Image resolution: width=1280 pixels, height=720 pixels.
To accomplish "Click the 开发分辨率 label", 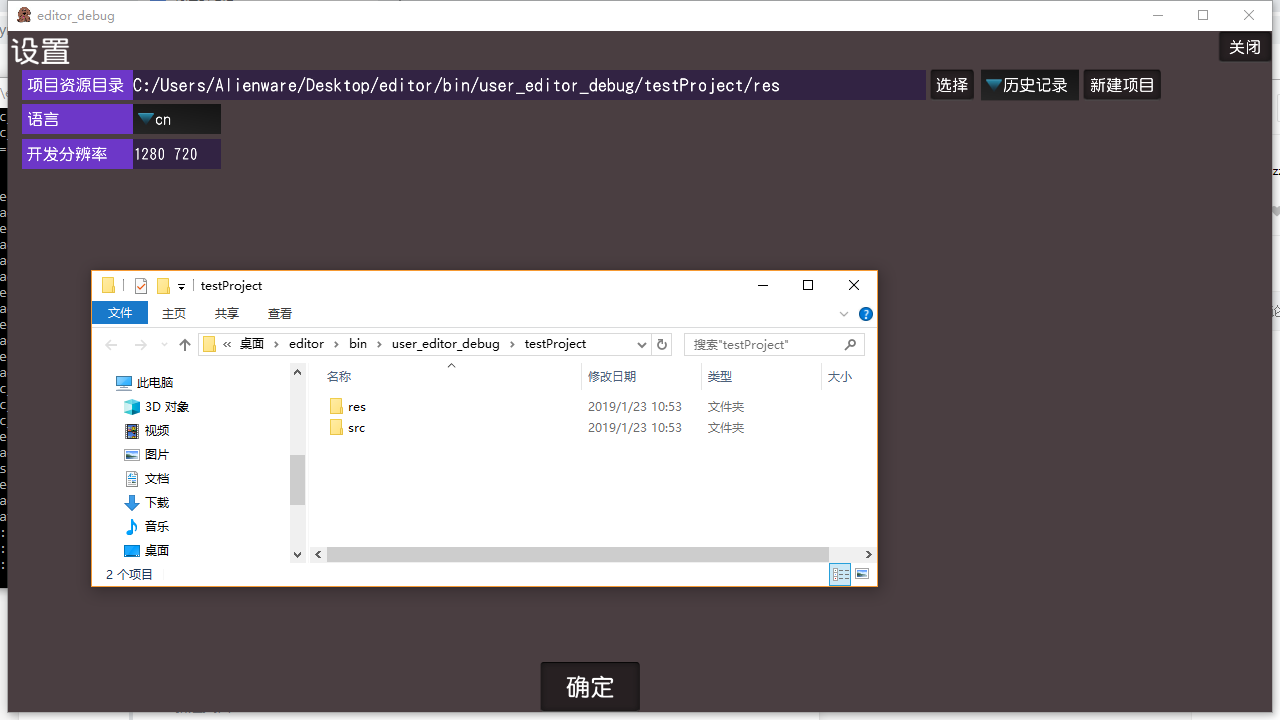I will coord(77,154).
